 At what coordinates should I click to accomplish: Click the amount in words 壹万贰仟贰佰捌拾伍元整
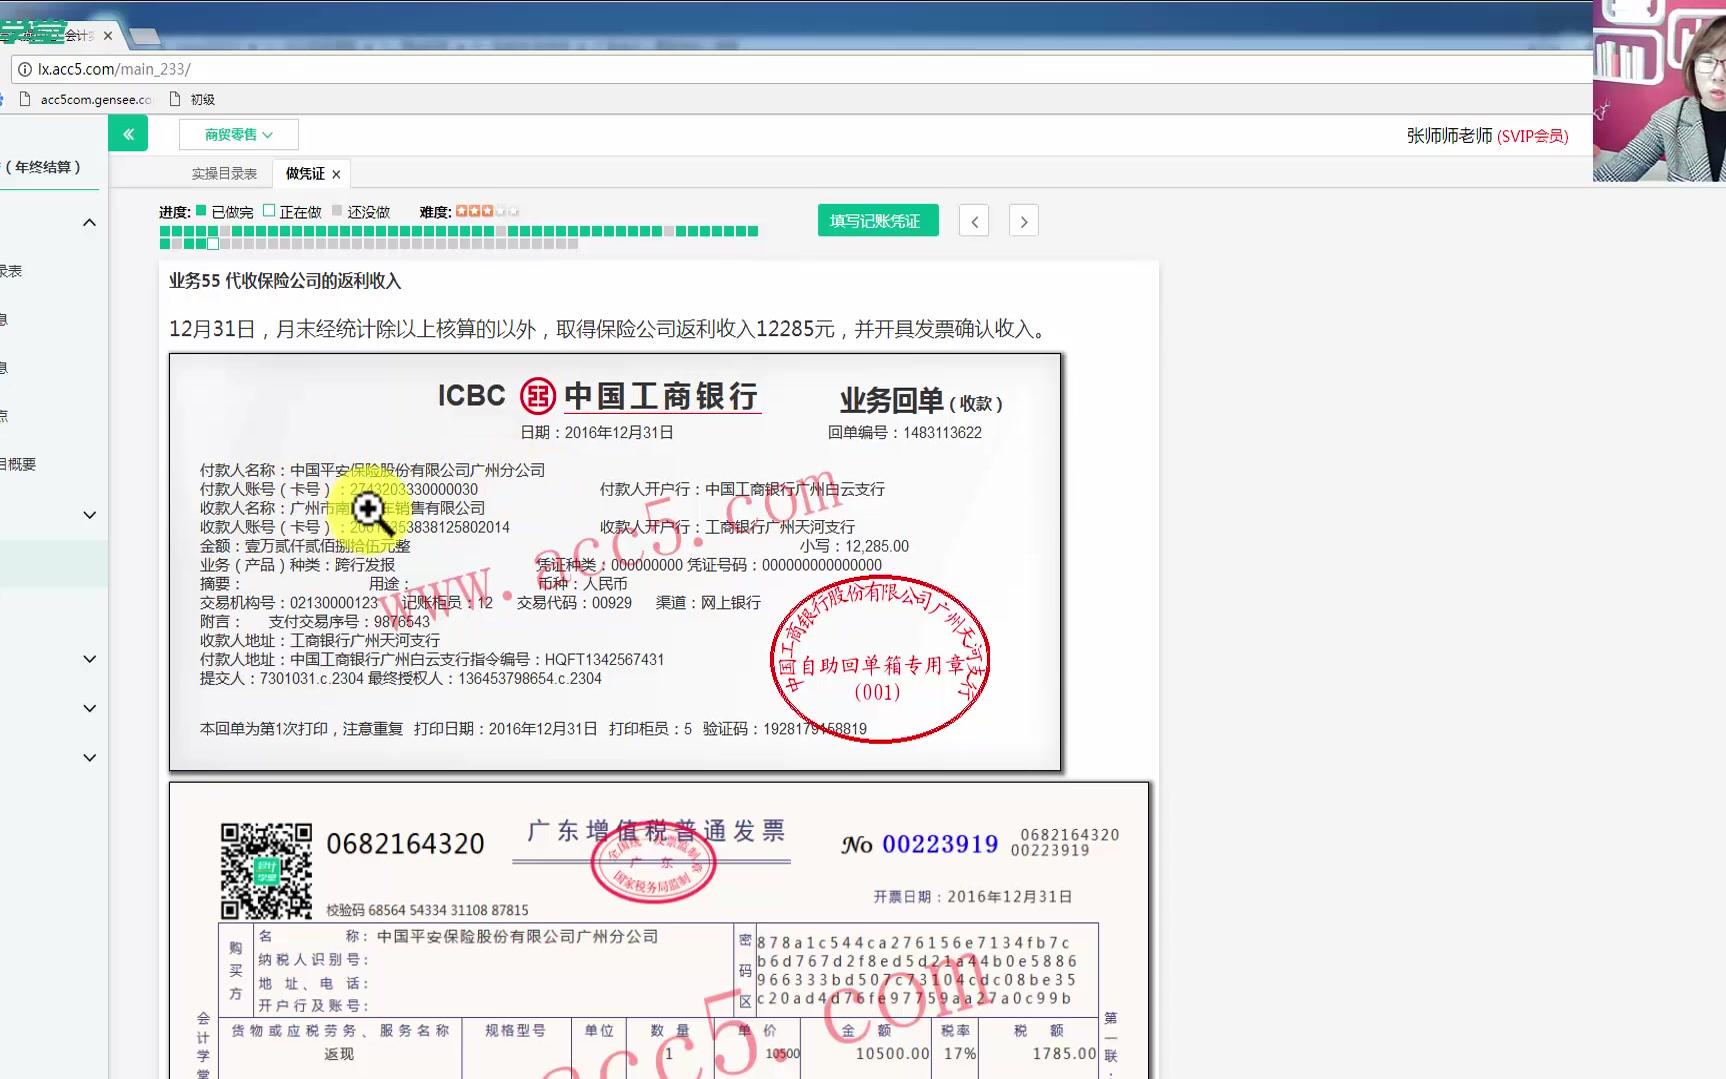327,546
